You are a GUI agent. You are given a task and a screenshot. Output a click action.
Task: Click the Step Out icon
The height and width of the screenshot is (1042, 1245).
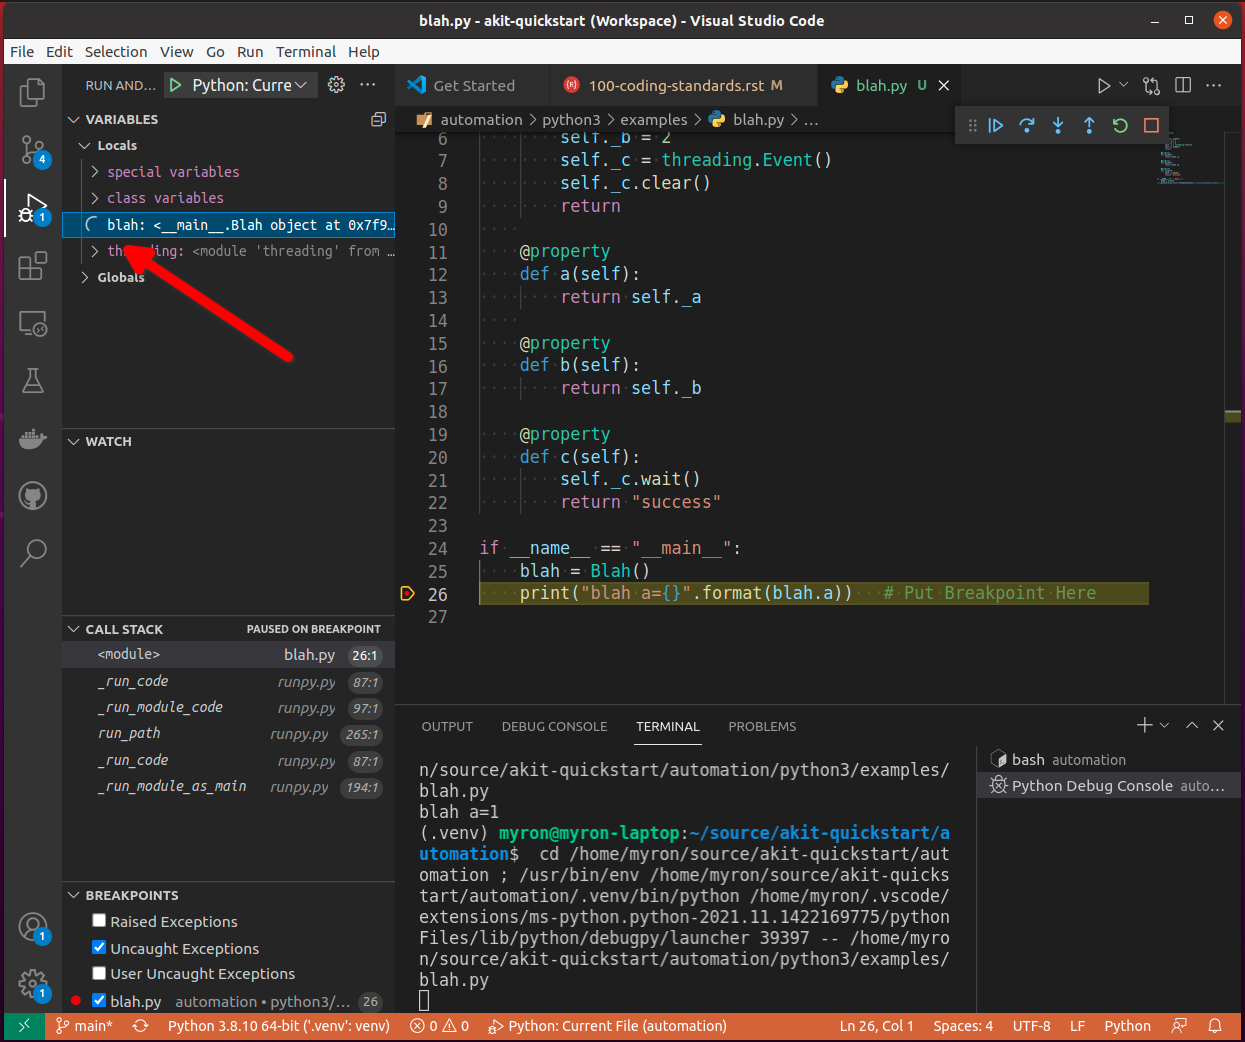(x=1089, y=125)
